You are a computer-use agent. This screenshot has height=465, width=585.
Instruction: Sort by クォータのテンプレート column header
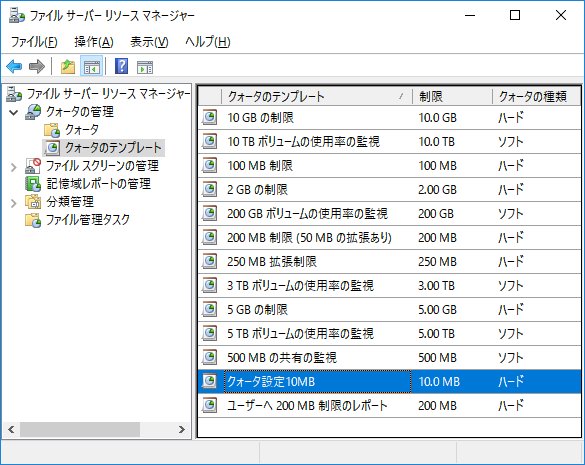317,96
